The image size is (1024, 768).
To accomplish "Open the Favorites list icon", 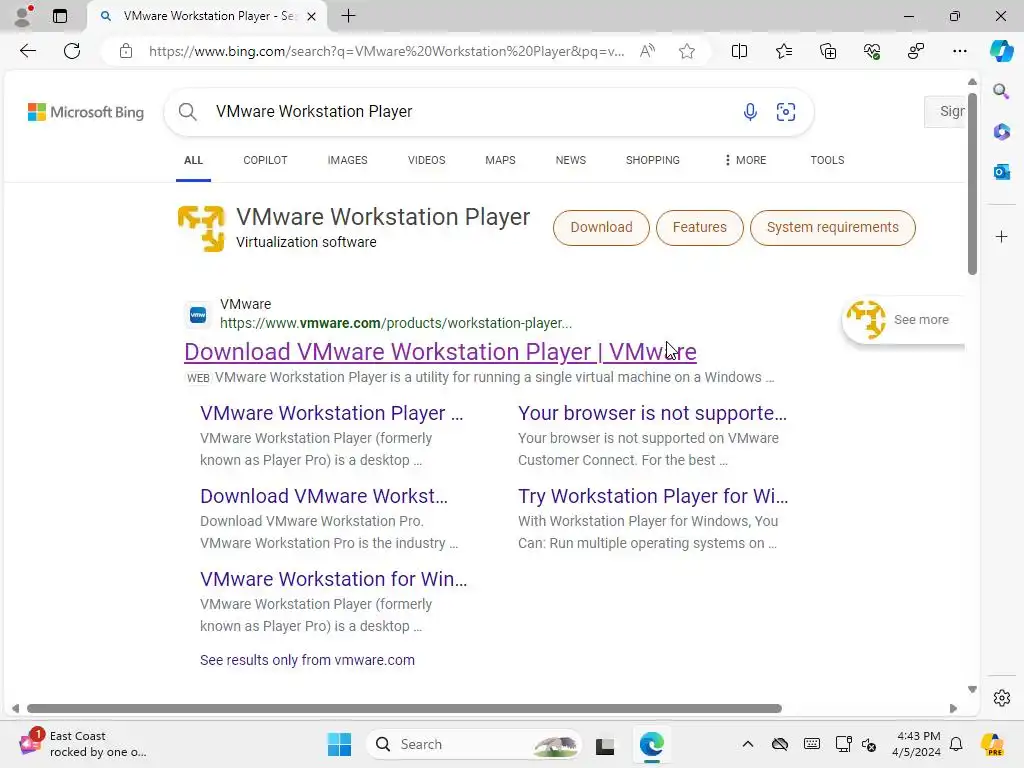I will point(784,51).
